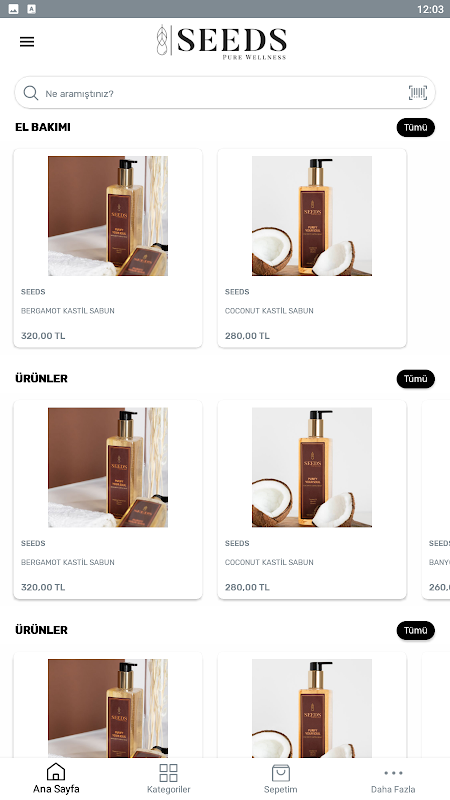
Task: Open Coconut Kastil Sabun image in El Bakımı
Action: tap(312, 216)
